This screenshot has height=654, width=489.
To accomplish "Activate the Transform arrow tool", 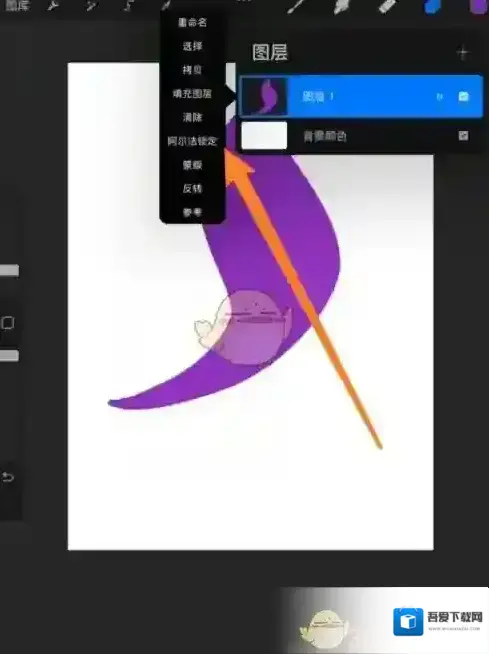I will point(166,5).
